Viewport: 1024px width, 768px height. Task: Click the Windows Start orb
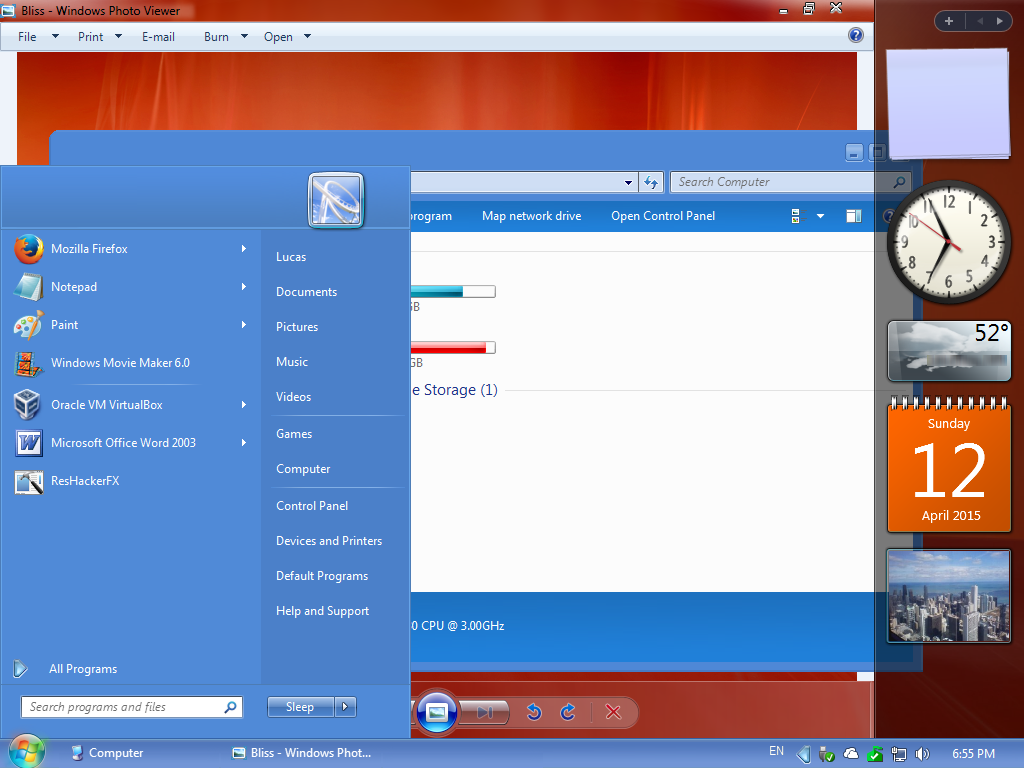(26, 752)
